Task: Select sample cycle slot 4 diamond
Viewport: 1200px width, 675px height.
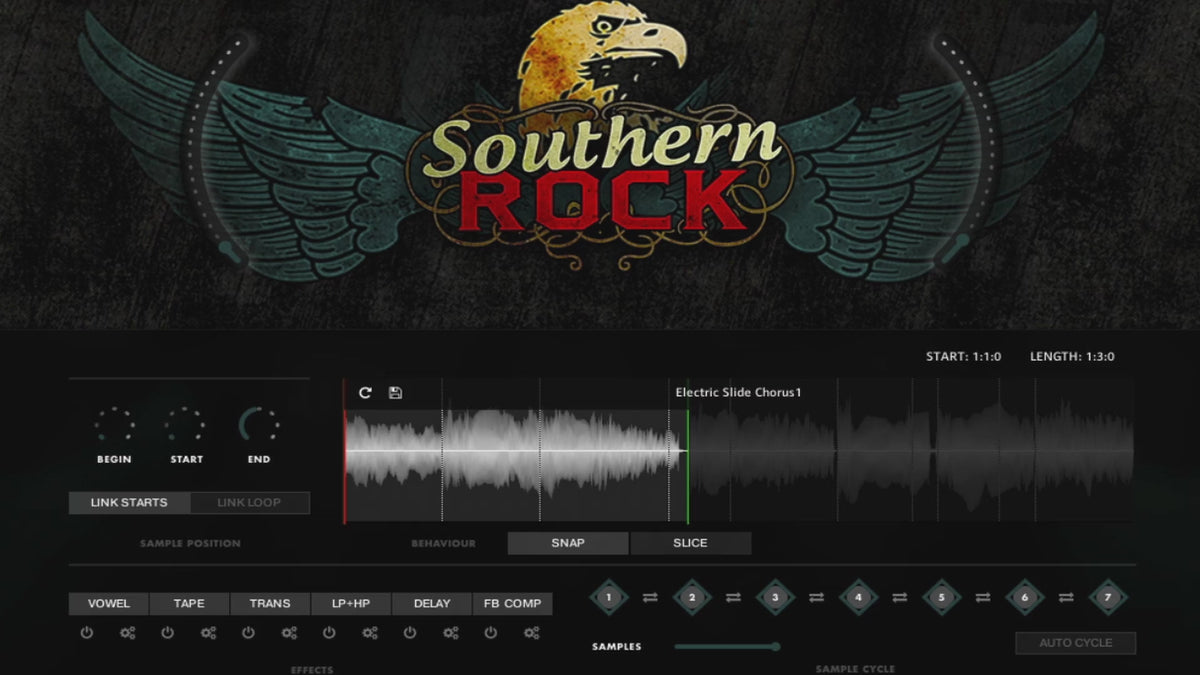Action: tap(858, 598)
